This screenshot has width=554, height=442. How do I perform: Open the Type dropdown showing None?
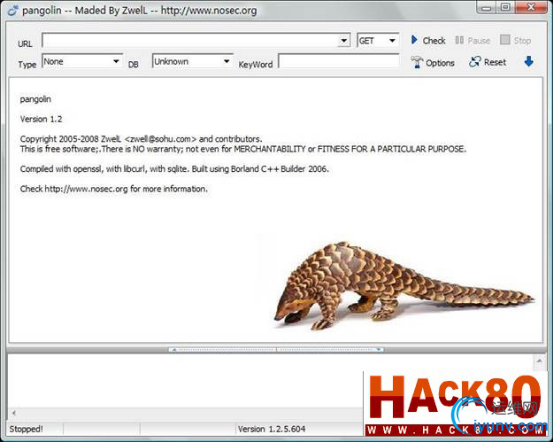point(82,61)
